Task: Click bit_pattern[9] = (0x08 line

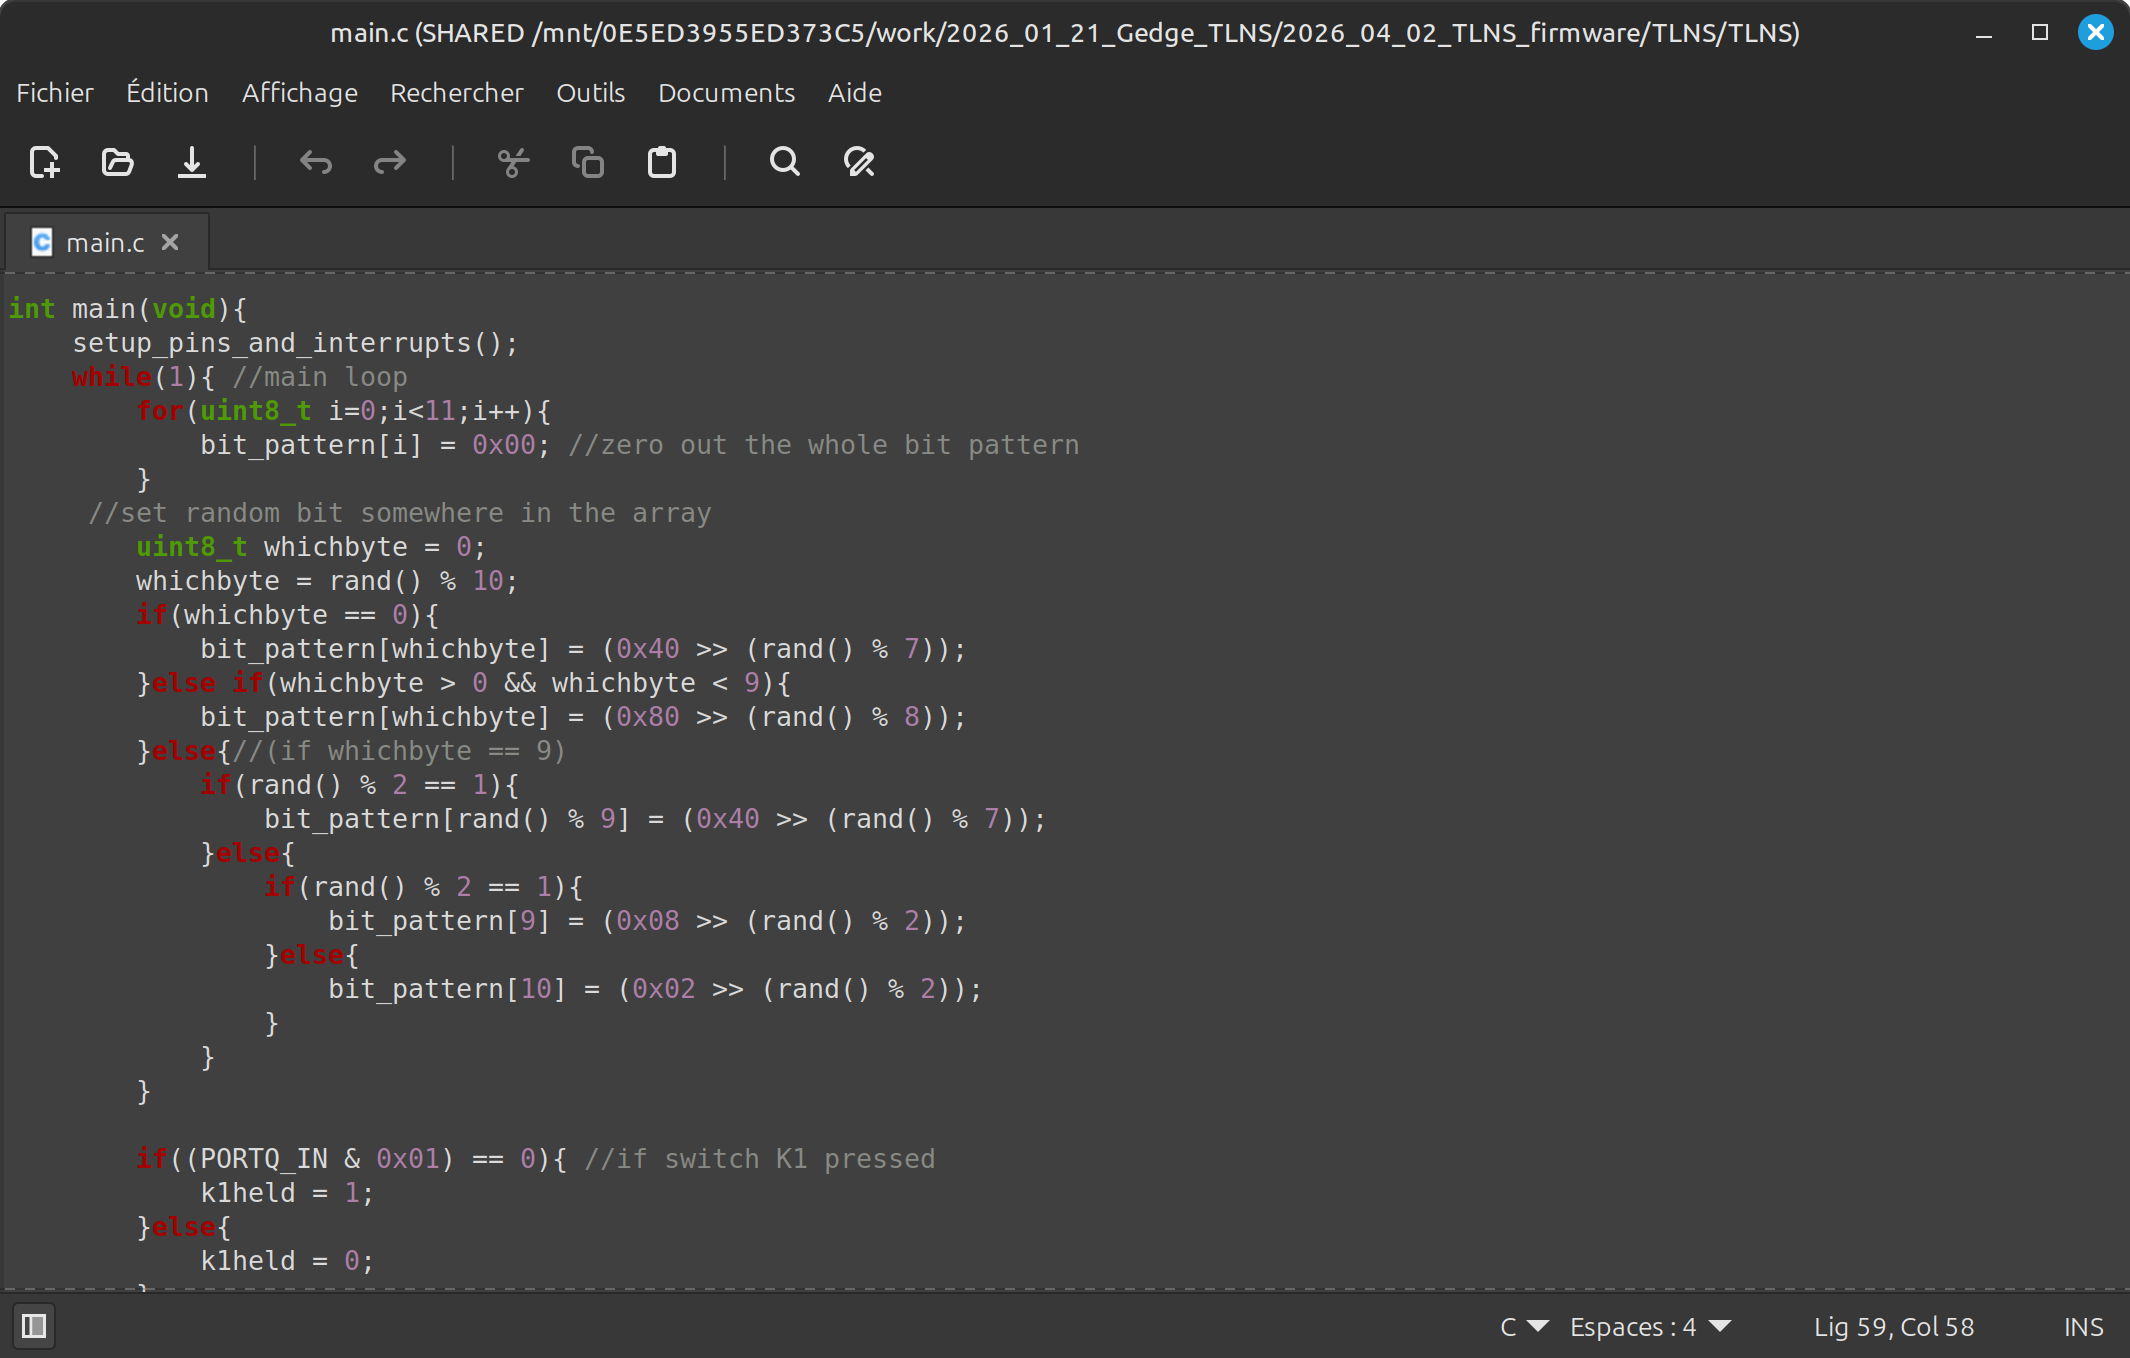Action: click(x=647, y=921)
